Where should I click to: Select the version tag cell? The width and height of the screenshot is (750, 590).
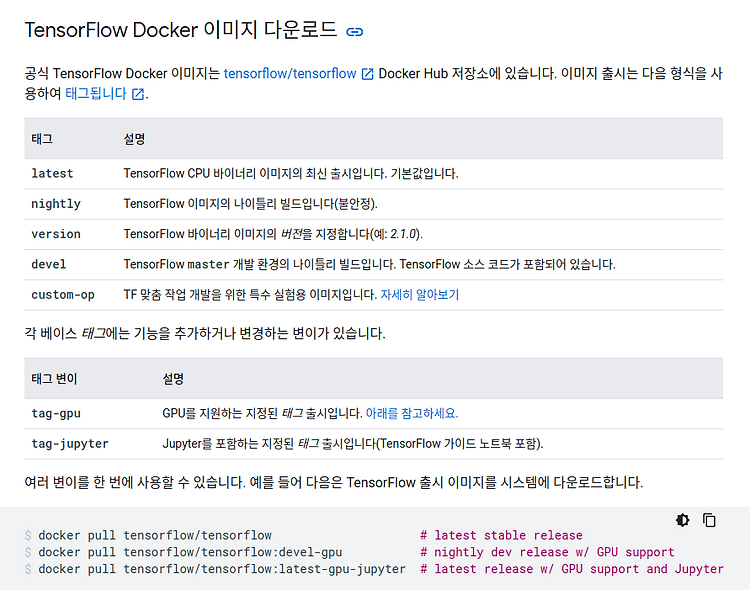(x=56, y=234)
